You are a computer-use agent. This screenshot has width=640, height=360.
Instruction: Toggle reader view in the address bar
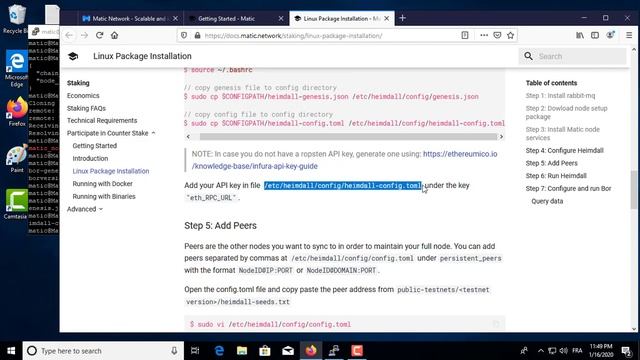click(x=464, y=36)
